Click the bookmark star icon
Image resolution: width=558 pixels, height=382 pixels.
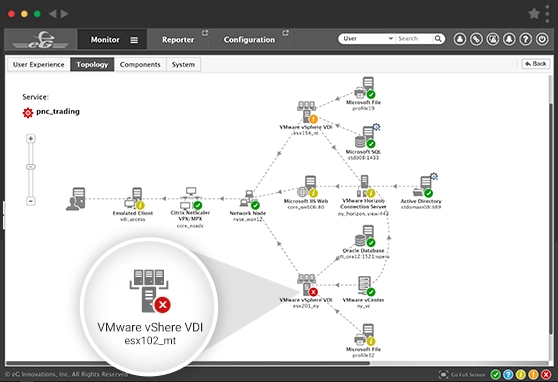[x=534, y=14]
